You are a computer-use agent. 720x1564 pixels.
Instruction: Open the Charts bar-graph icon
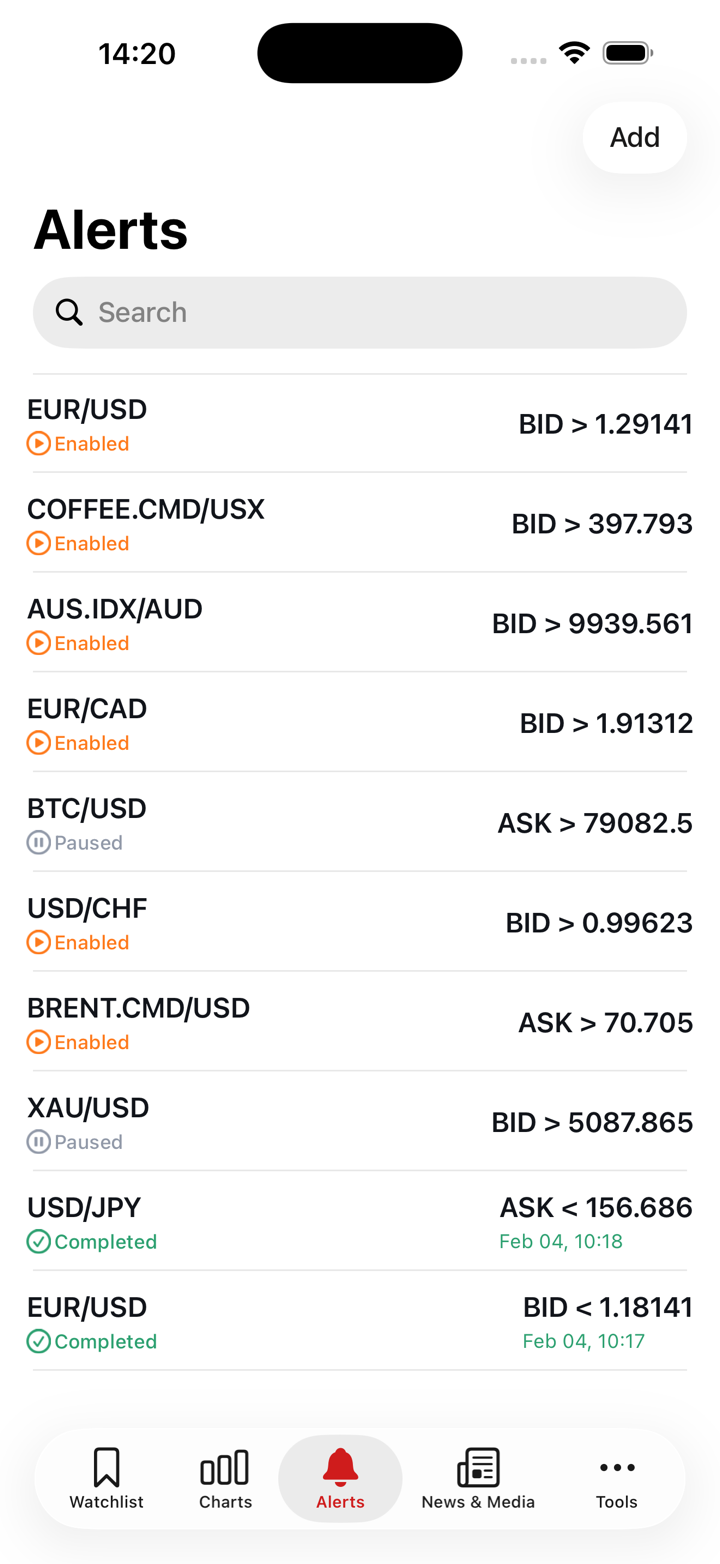pyautogui.click(x=225, y=1468)
